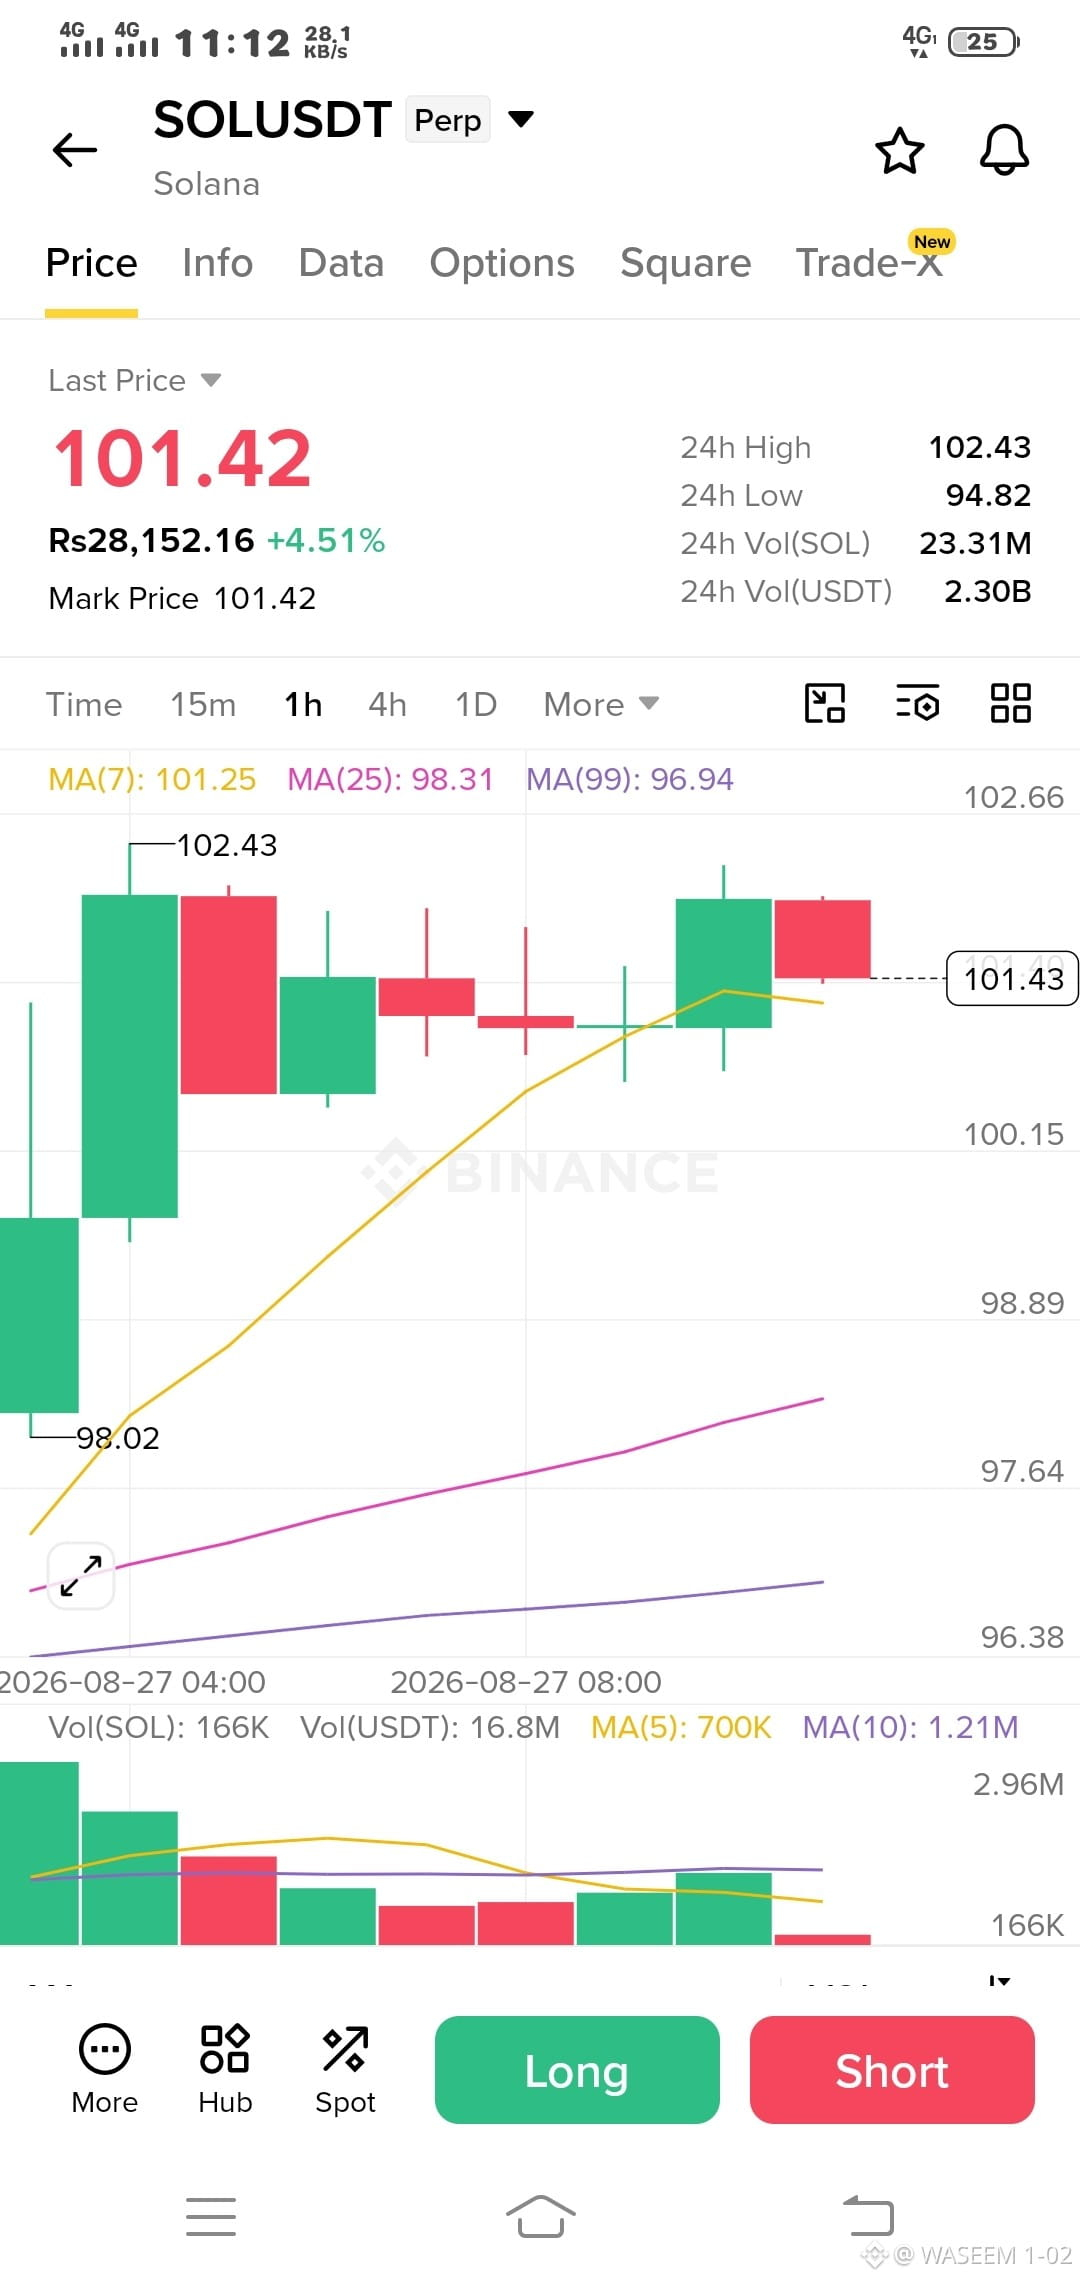Image resolution: width=1080 pixels, height=2280 pixels.
Task: Tap the MA(7): 101.25 indicator label
Action: tap(152, 779)
